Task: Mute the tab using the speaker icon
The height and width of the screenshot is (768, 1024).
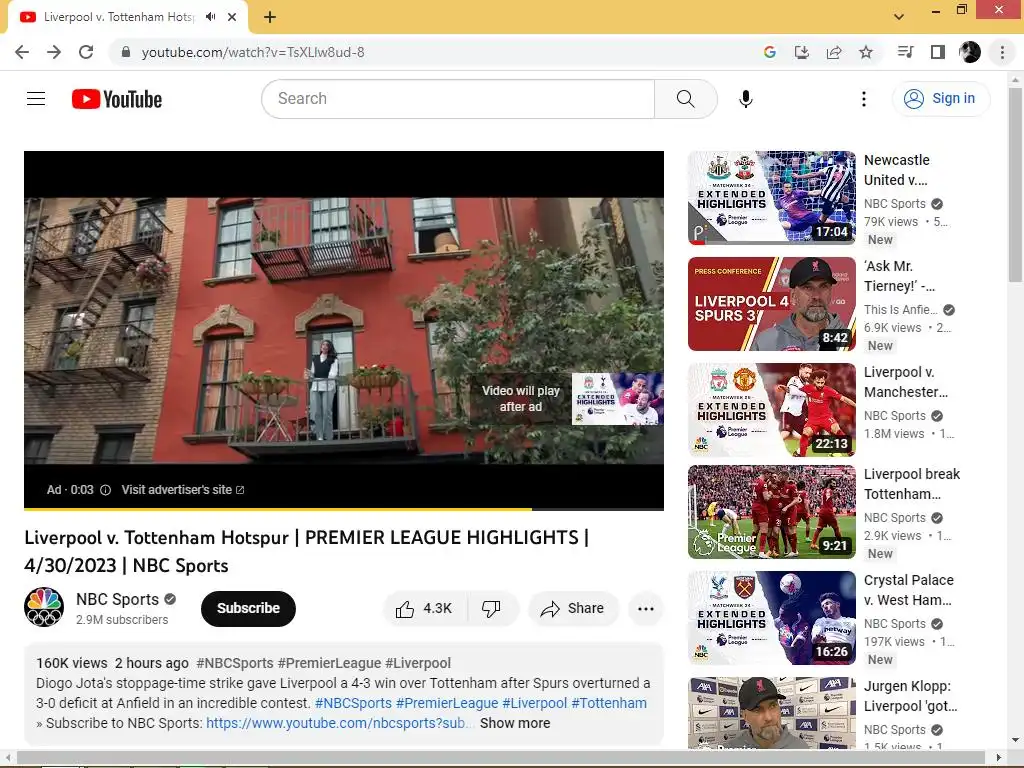Action: [210, 17]
